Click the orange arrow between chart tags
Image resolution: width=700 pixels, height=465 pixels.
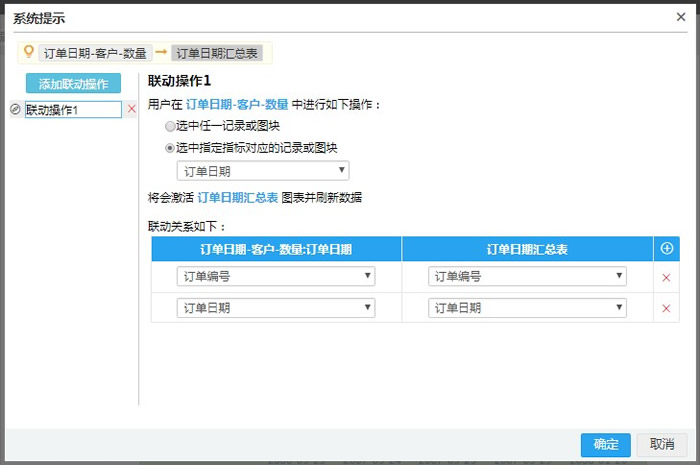pyautogui.click(x=160, y=52)
